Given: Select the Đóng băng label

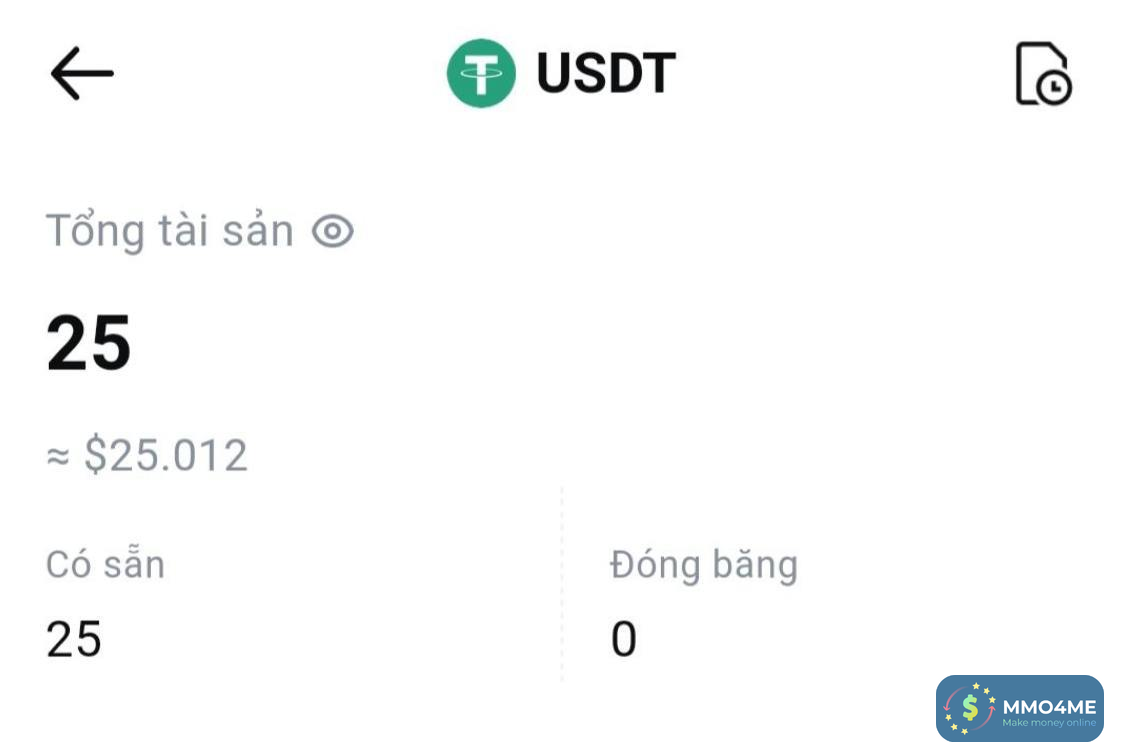Looking at the screenshot, I should click(704, 565).
